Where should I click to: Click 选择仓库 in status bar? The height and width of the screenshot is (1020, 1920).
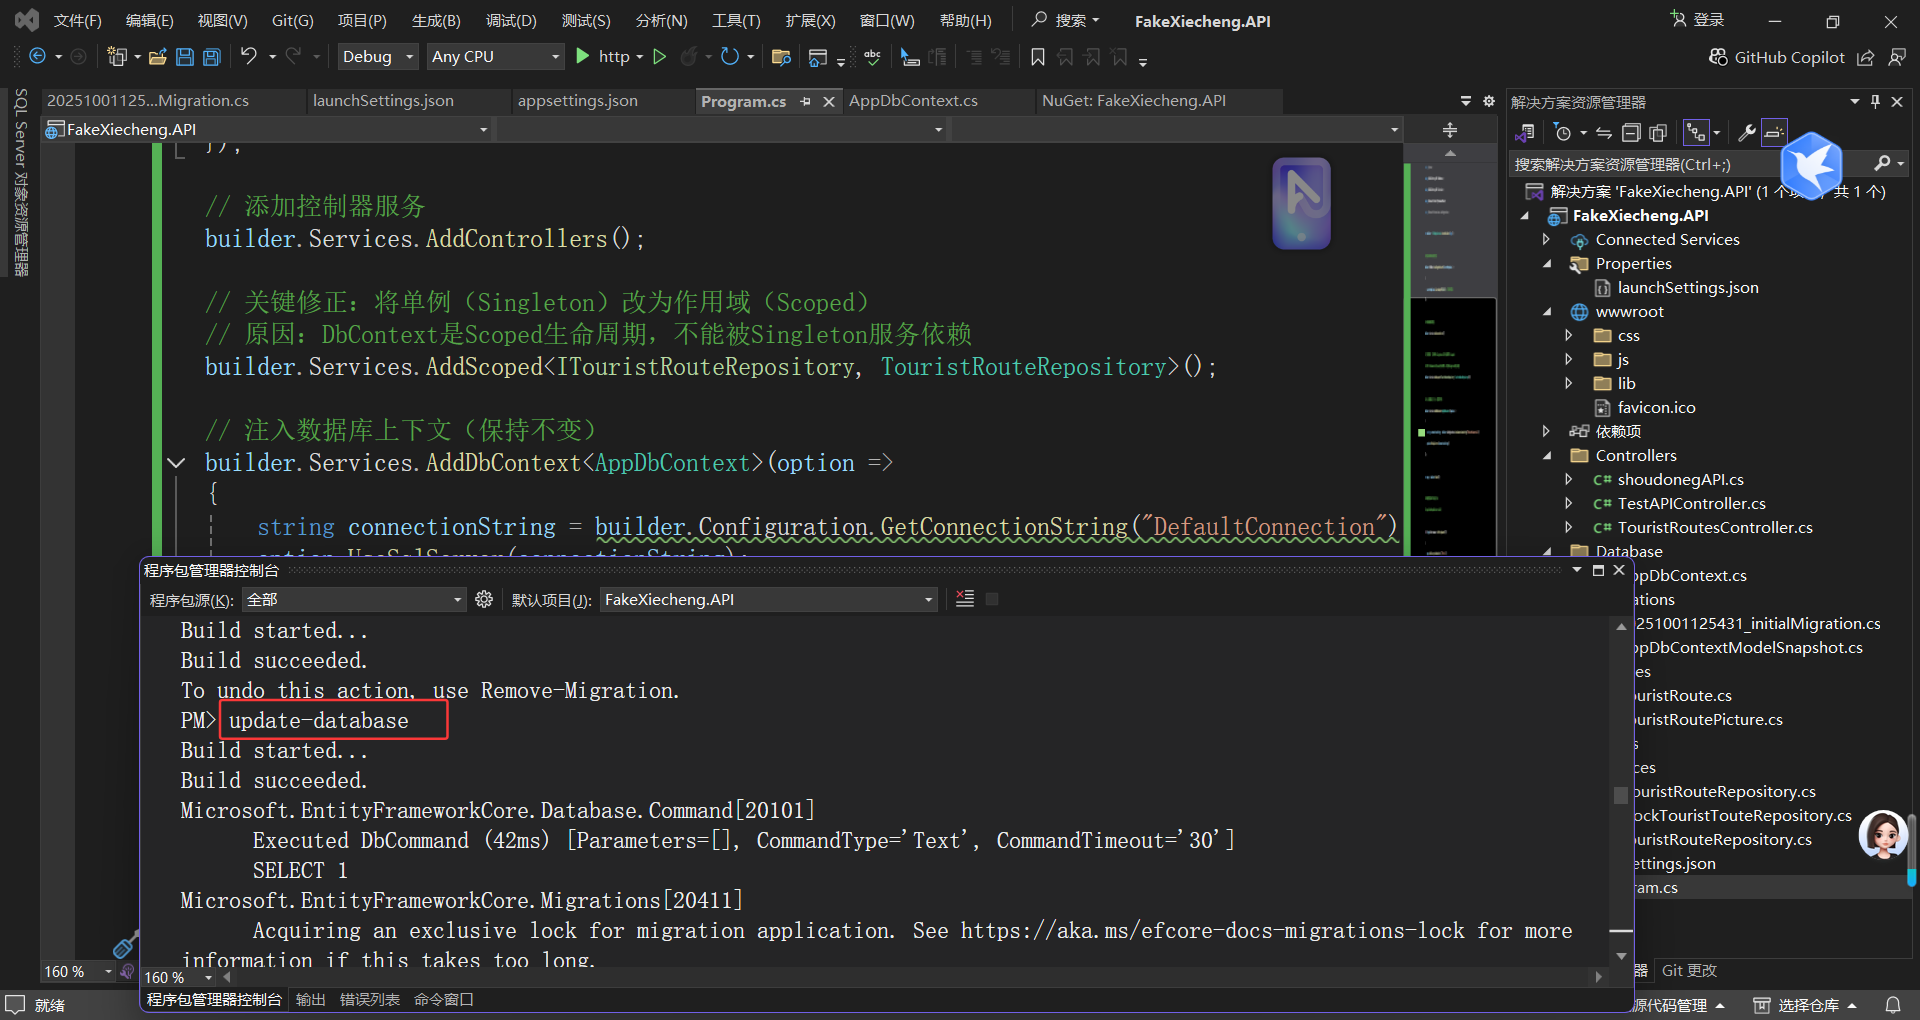click(1806, 1005)
